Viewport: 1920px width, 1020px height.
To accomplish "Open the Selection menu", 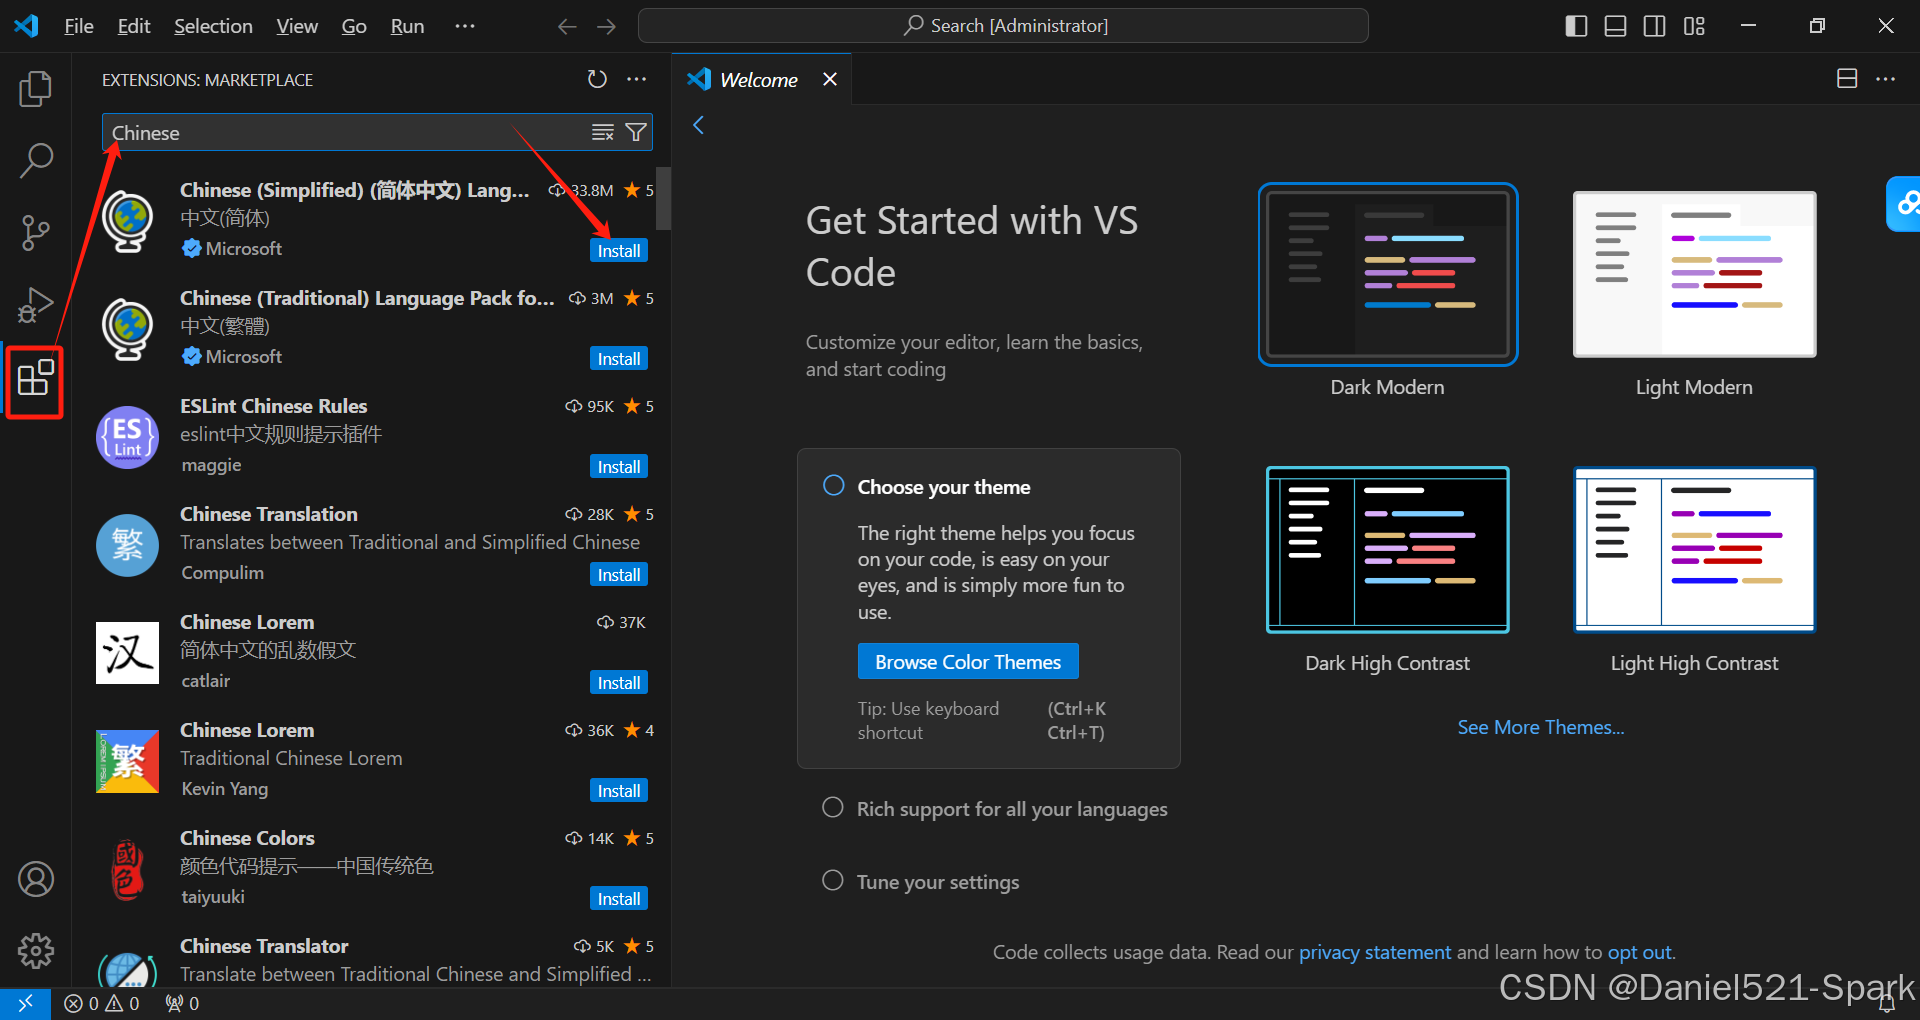I will (213, 26).
